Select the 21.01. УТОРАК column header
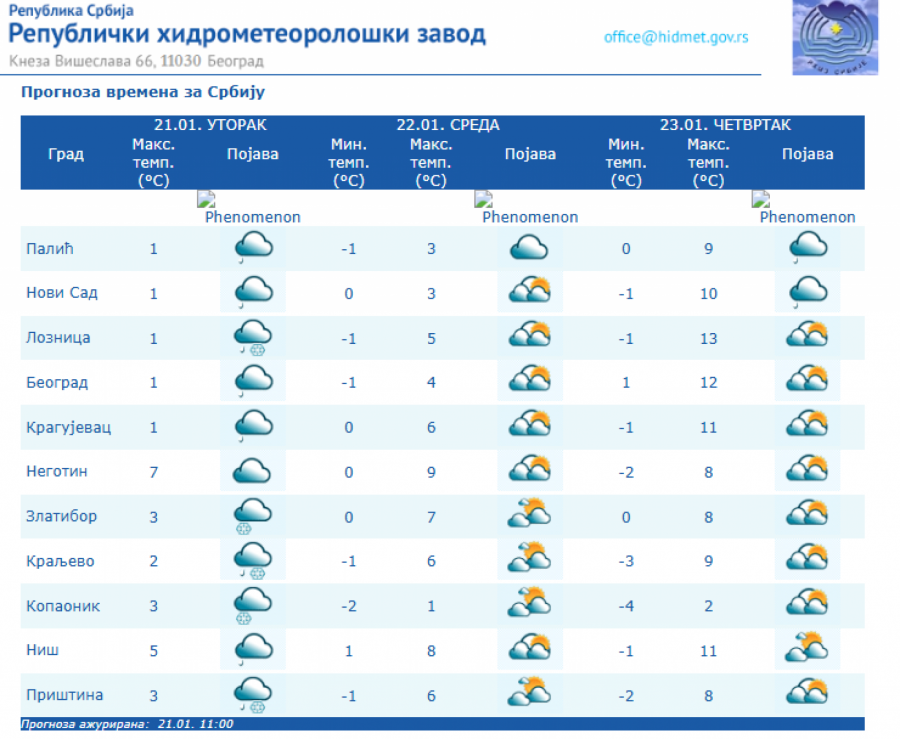This screenshot has width=900, height=739. tap(210, 125)
